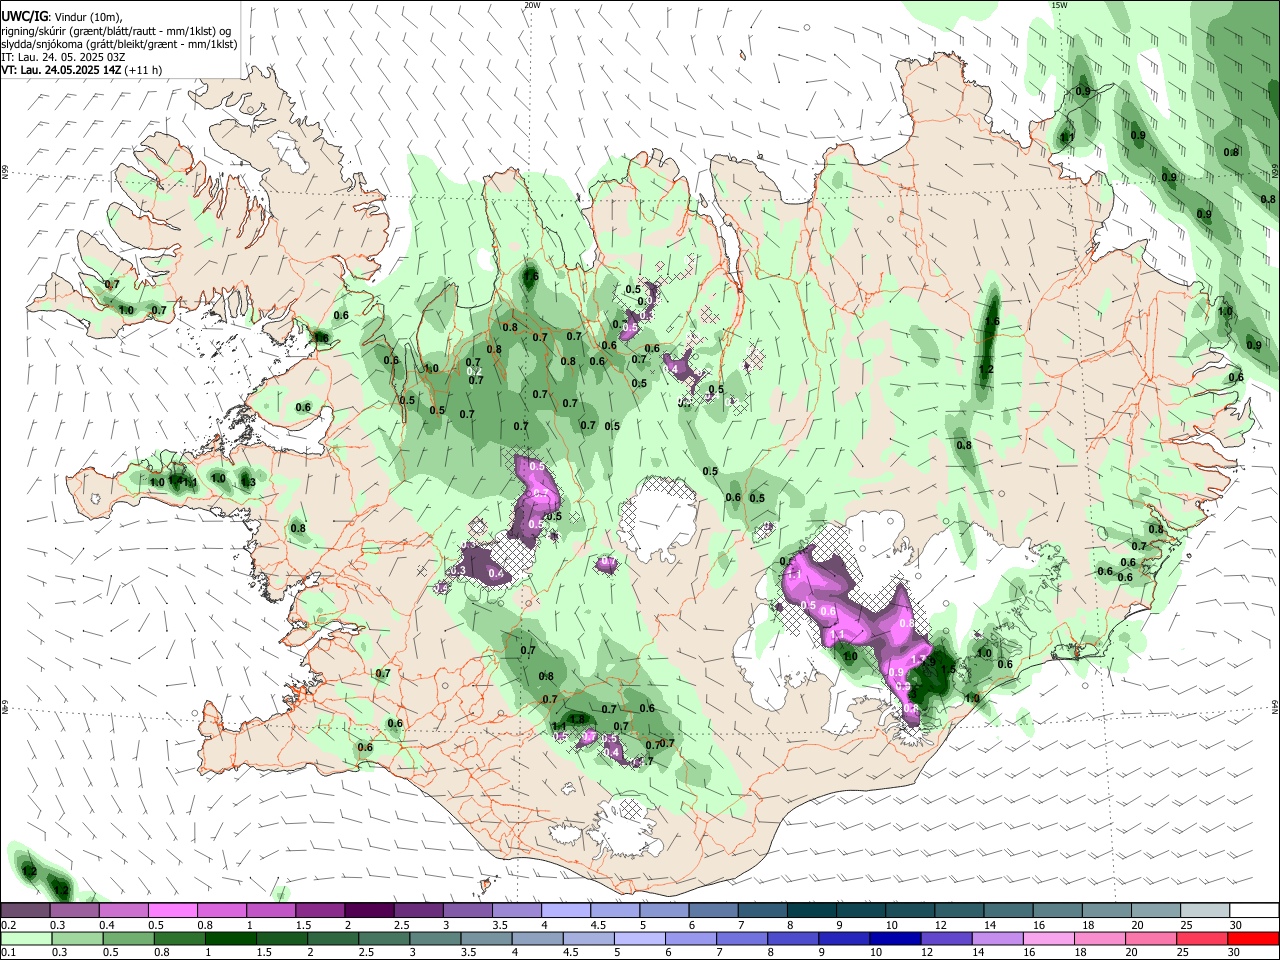Image resolution: width=1280 pixels, height=960 pixels.
Task: Click the '(+11 h)' forecast offset text
Action: coord(145,70)
